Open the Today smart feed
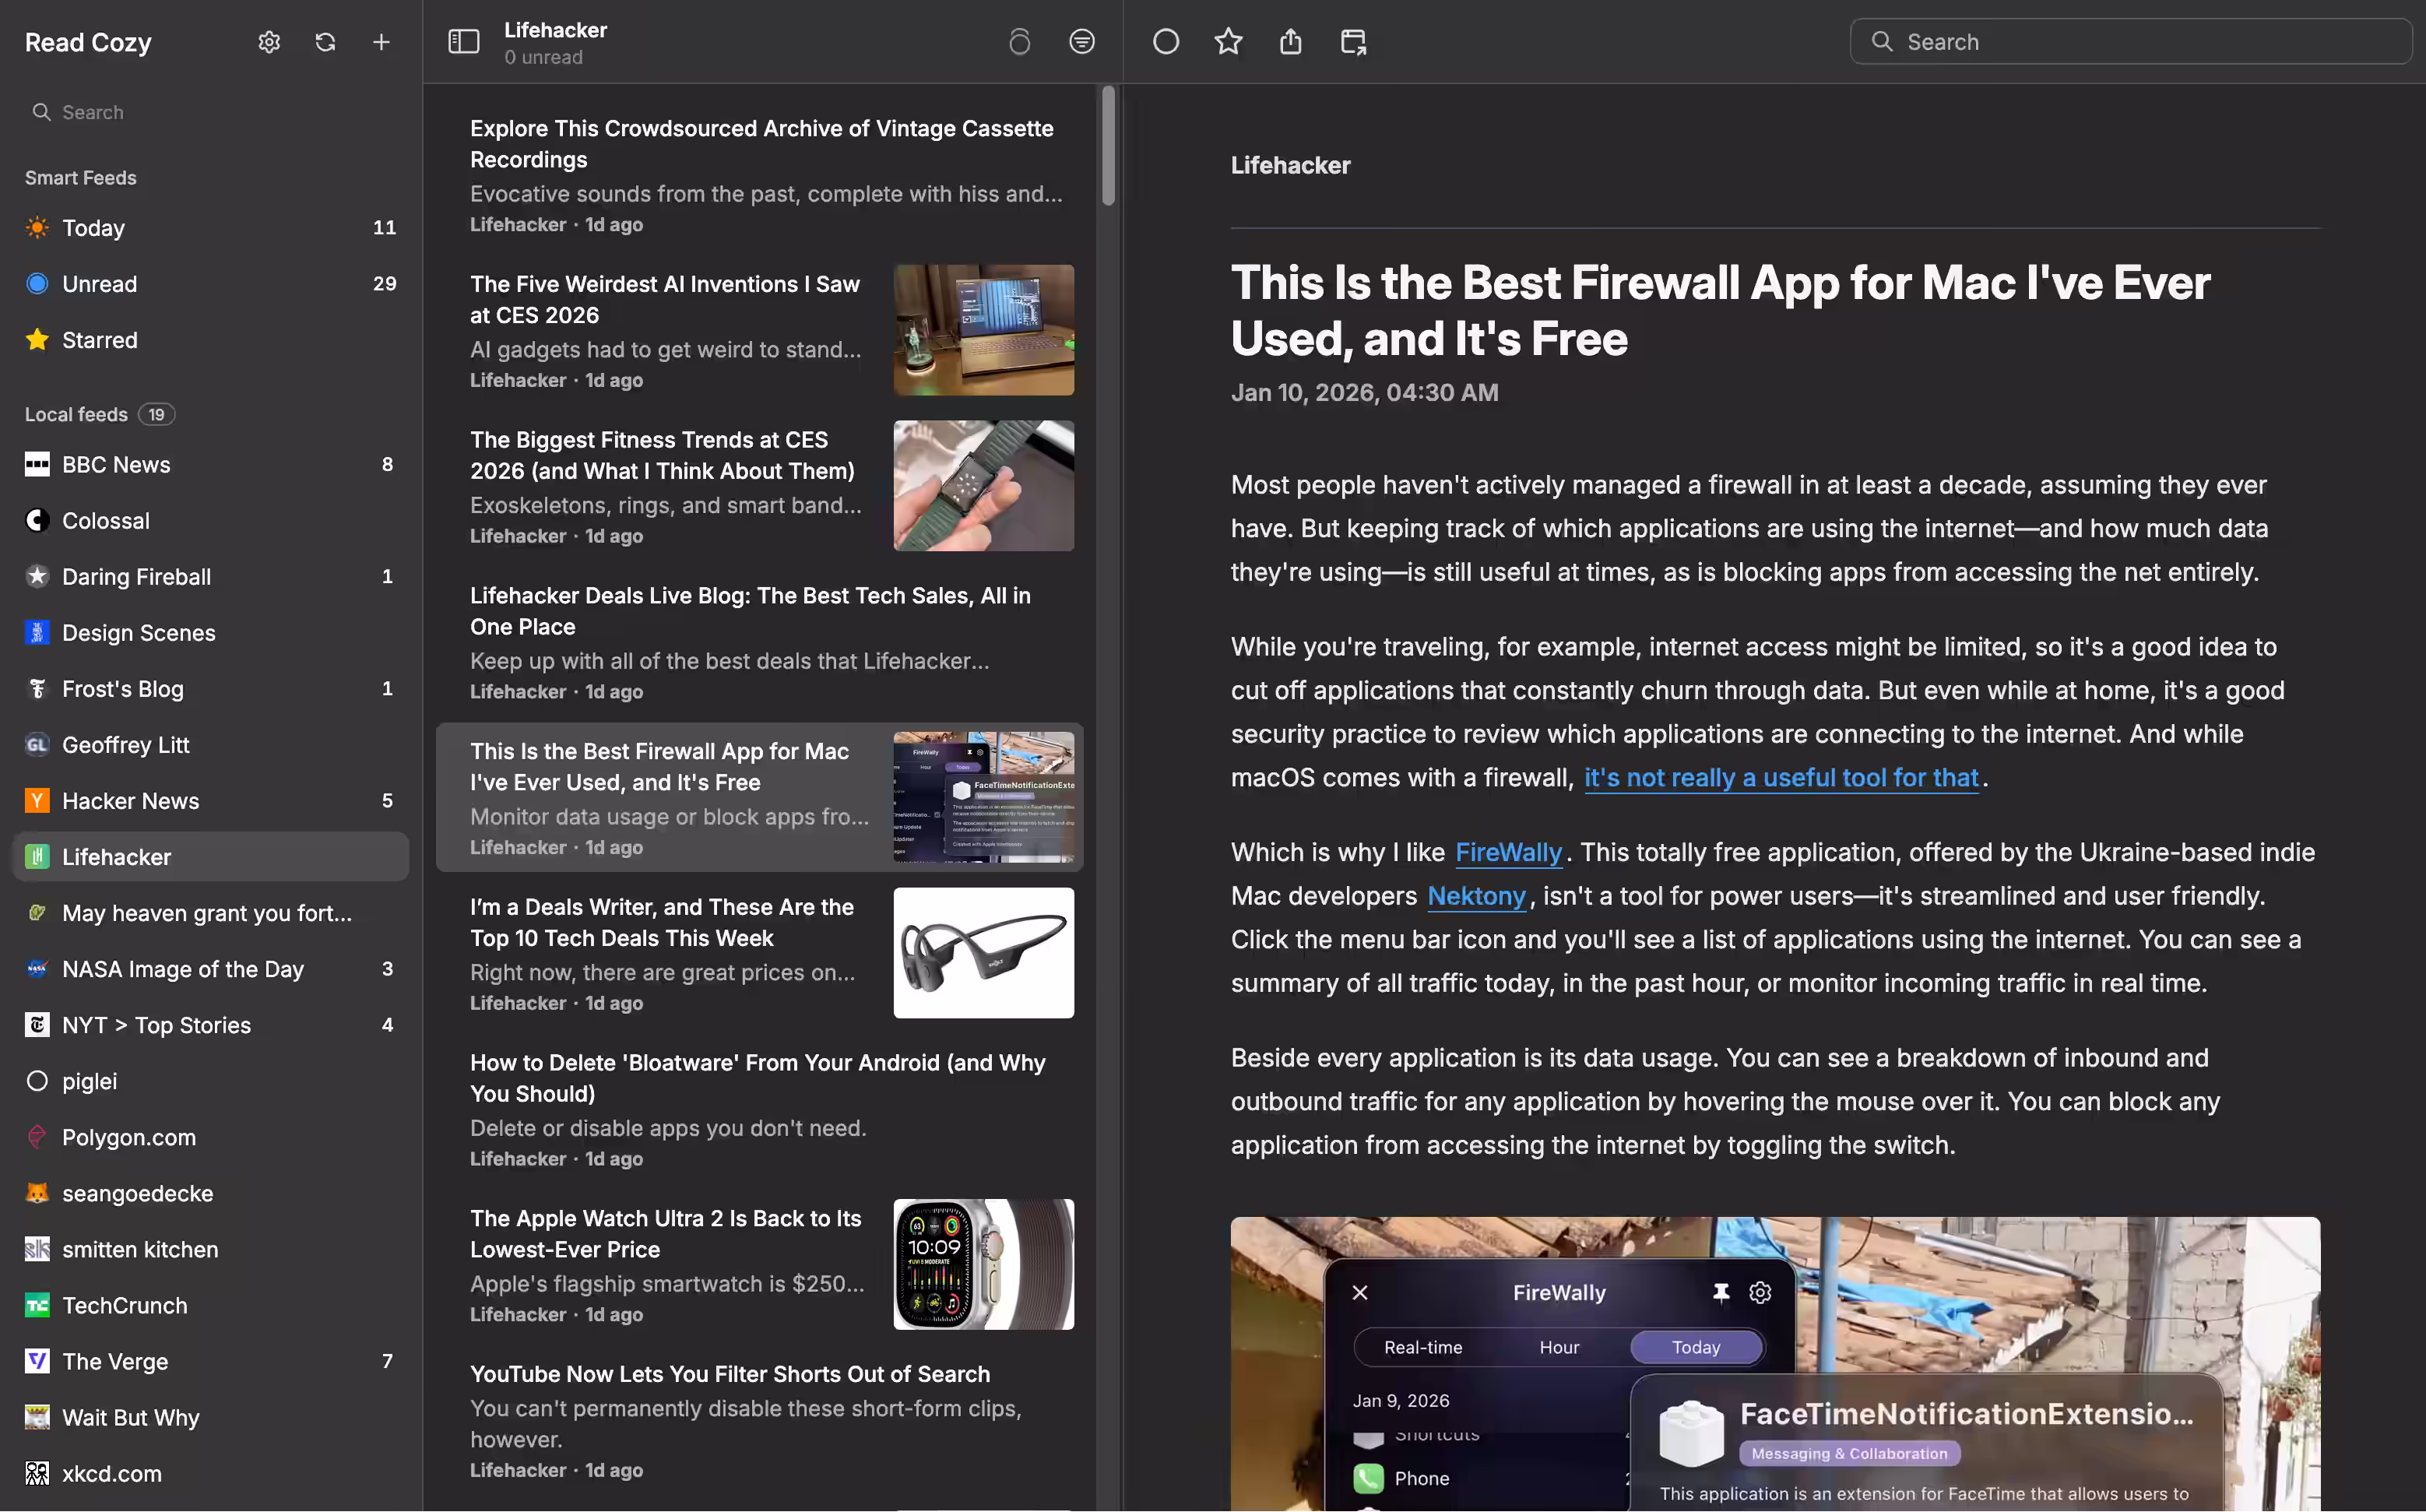This screenshot has height=1512, width=2426. [210, 228]
